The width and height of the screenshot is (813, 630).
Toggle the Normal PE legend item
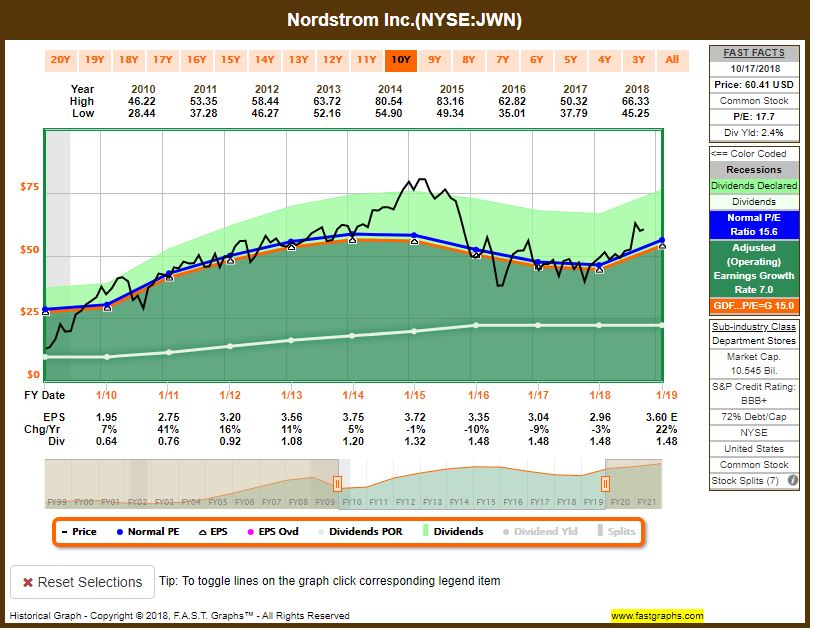coord(148,531)
